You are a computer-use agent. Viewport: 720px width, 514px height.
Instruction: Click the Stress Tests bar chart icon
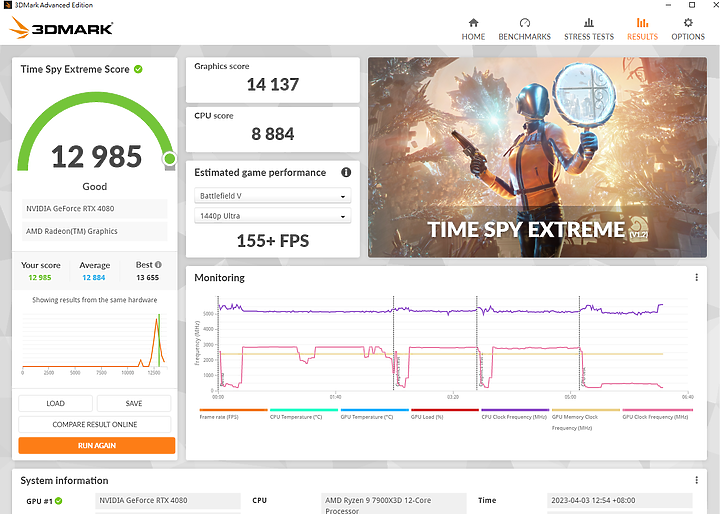[x=589, y=23]
